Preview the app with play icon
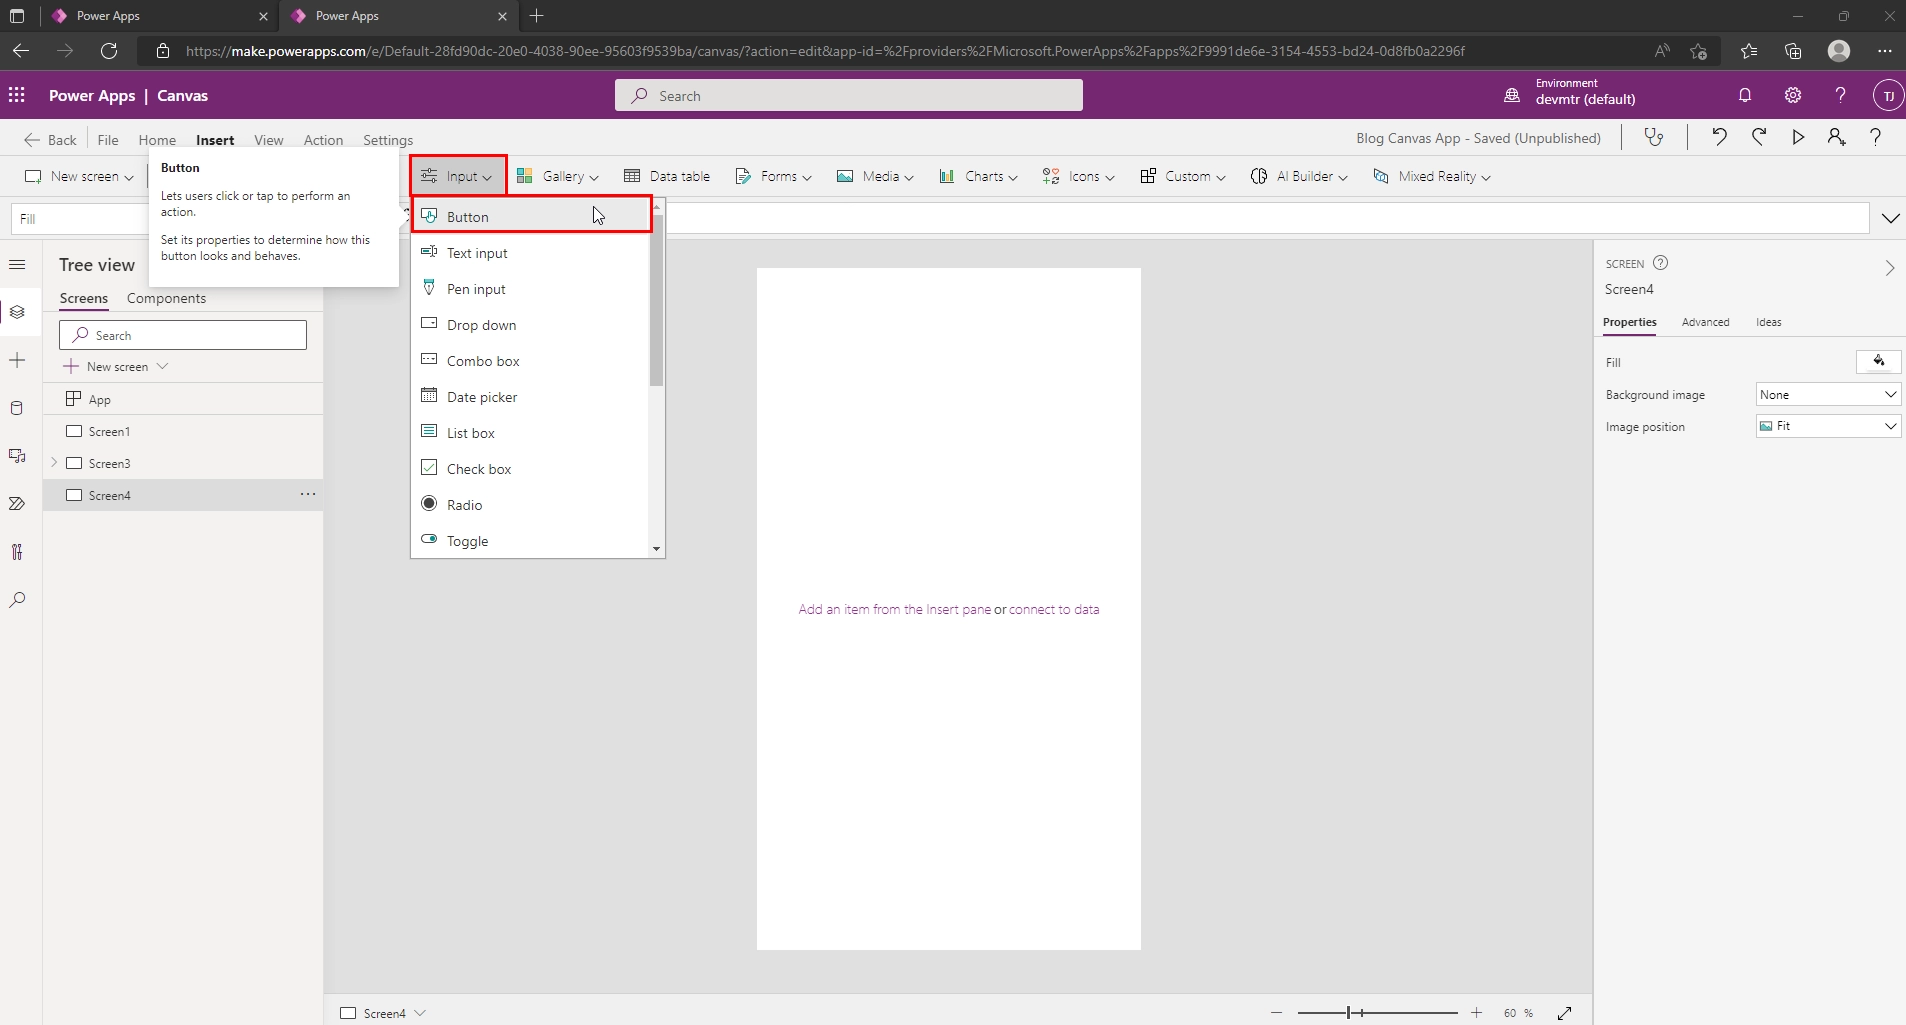The height and width of the screenshot is (1025, 1906). (x=1798, y=137)
